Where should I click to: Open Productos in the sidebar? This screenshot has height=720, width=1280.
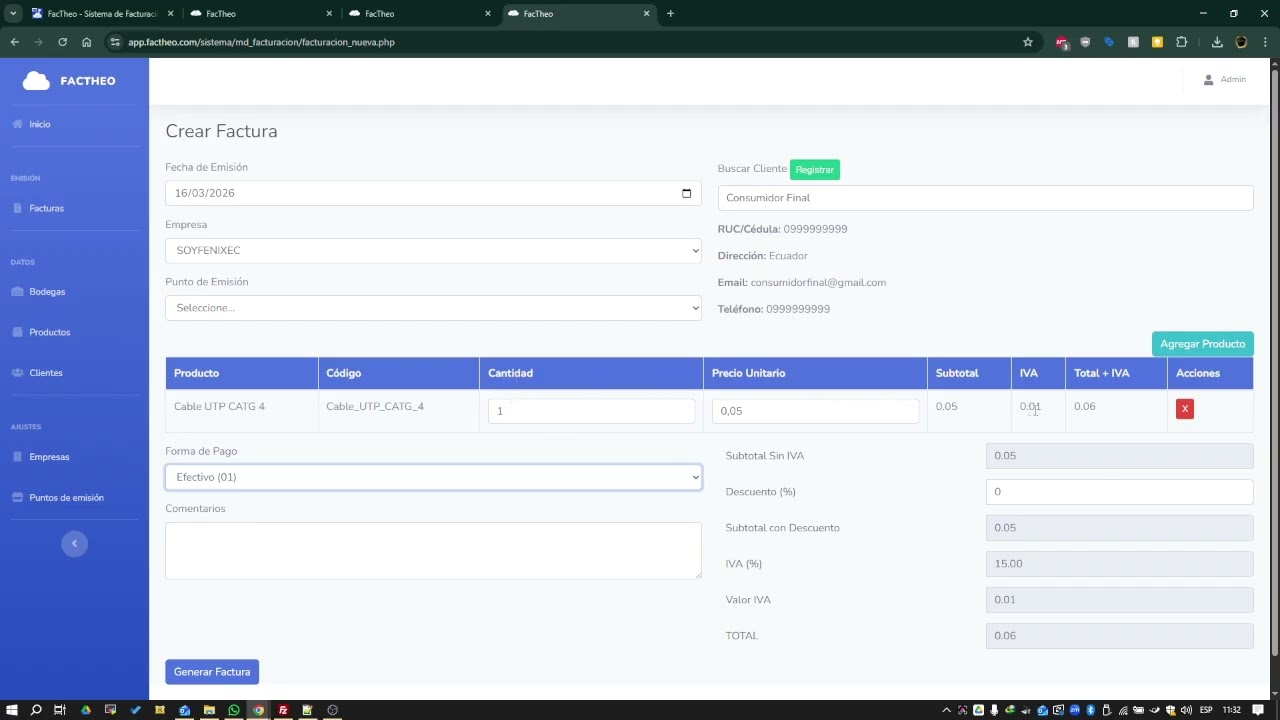click(x=41, y=332)
